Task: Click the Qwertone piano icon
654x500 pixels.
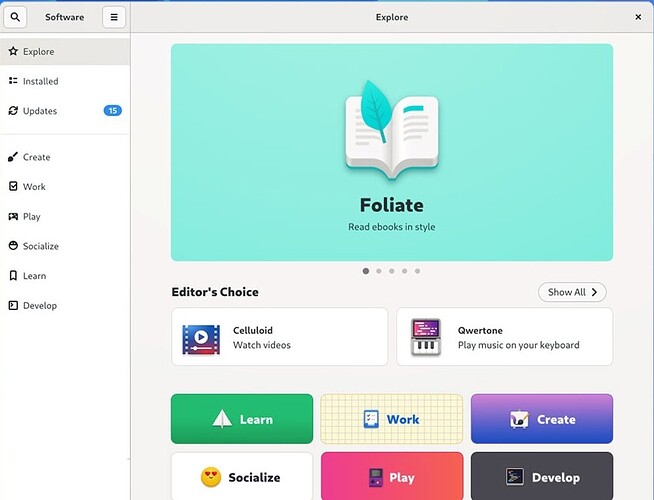Action: (x=426, y=337)
